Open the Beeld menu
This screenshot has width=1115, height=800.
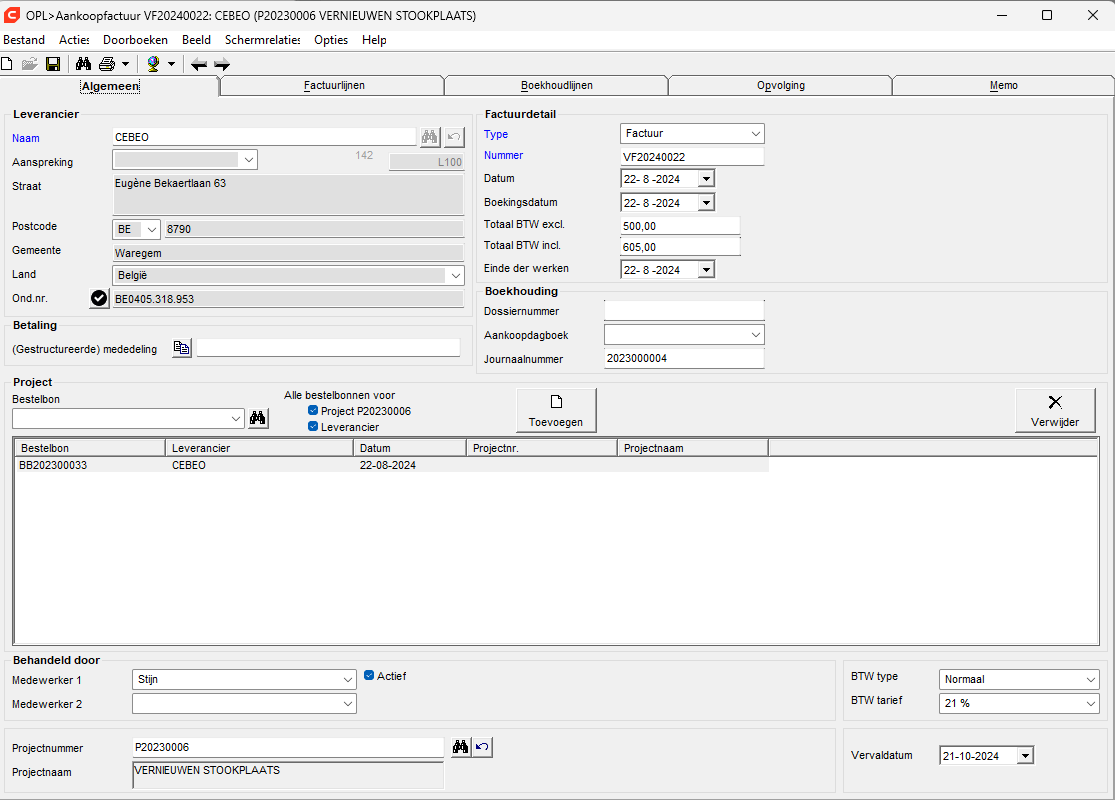(196, 40)
